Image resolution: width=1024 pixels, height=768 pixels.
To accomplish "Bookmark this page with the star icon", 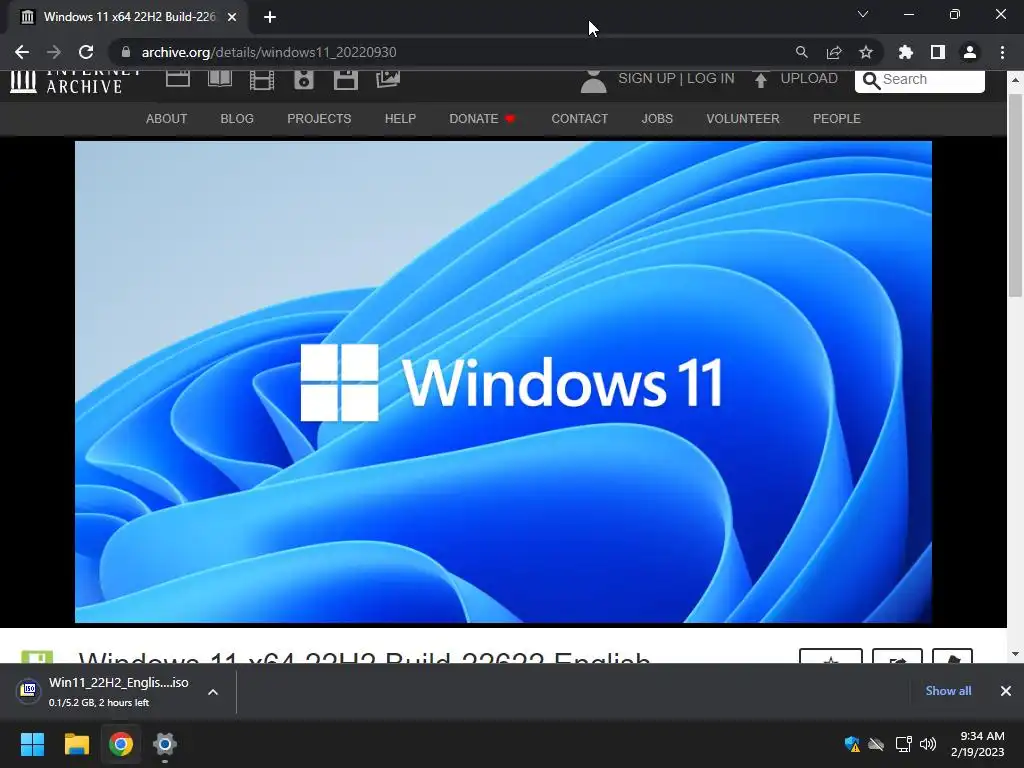I will (x=865, y=52).
